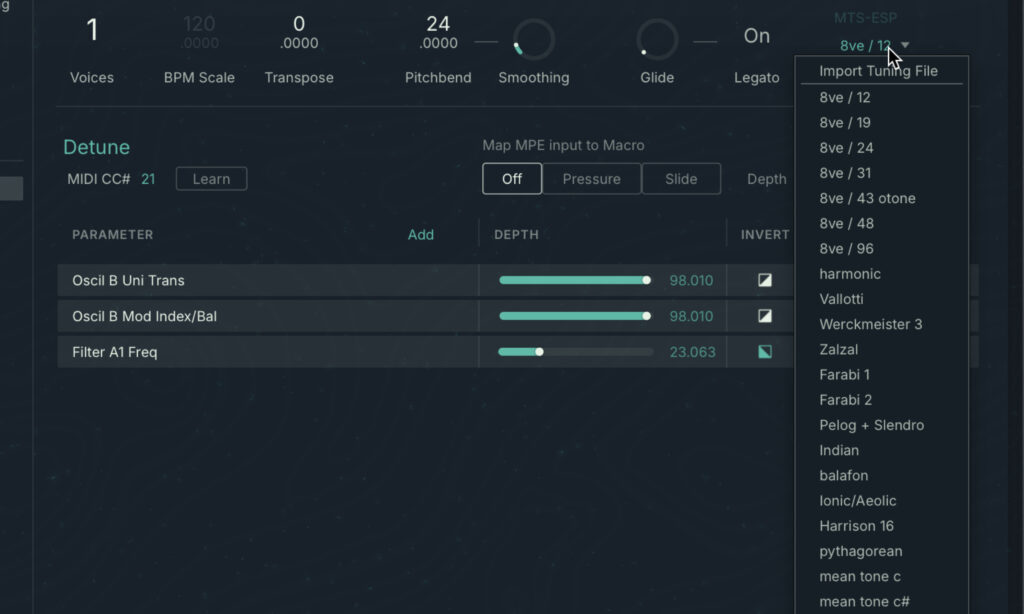1024x614 pixels.
Task: Toggle invert for Oscil B Mod Index/Bal
Action: (x=765, y=316)
